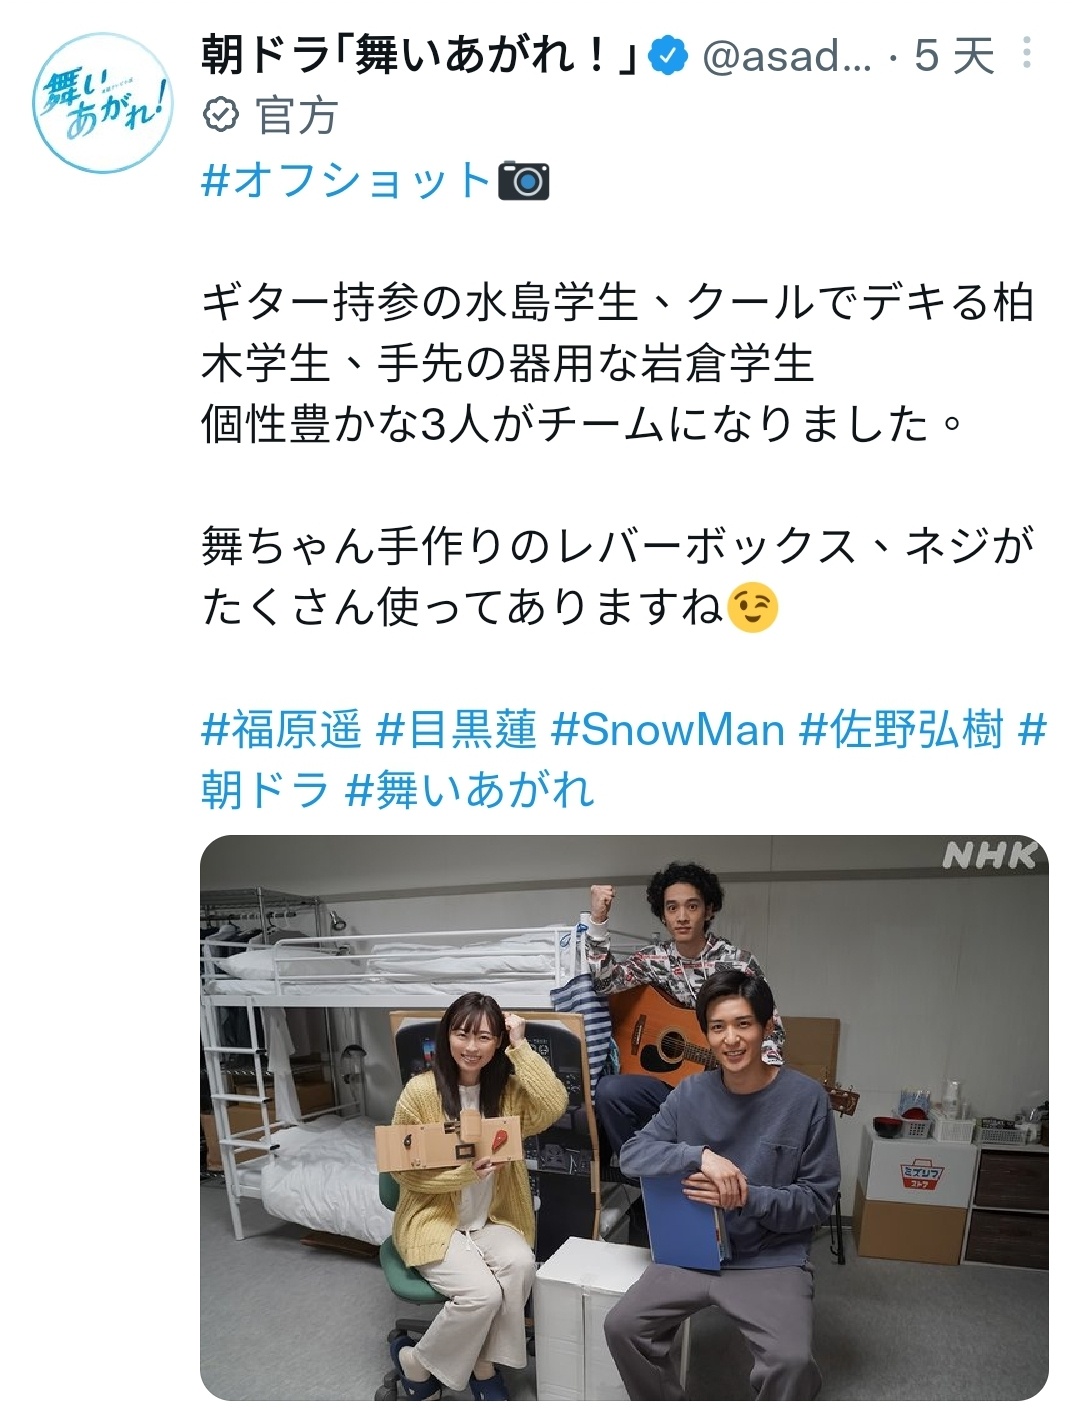Click the 5 天 tweet timestamp
1080x1424 pixels.
[954, 56]
